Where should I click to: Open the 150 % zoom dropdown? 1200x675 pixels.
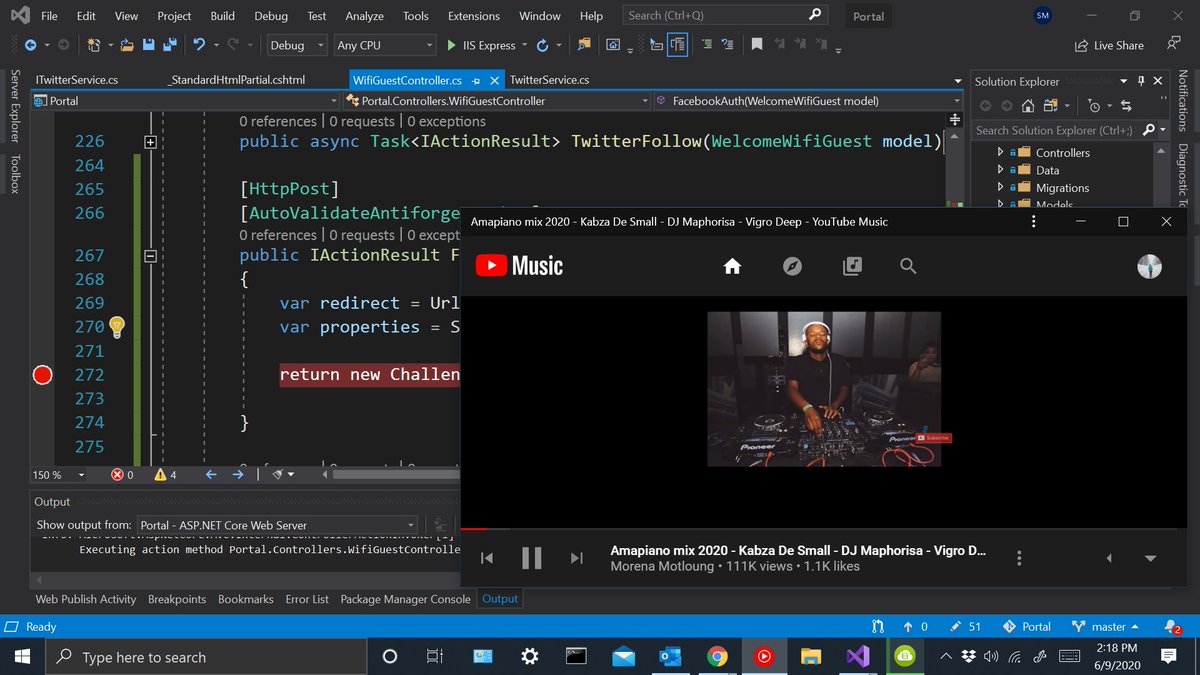(60, 475)
